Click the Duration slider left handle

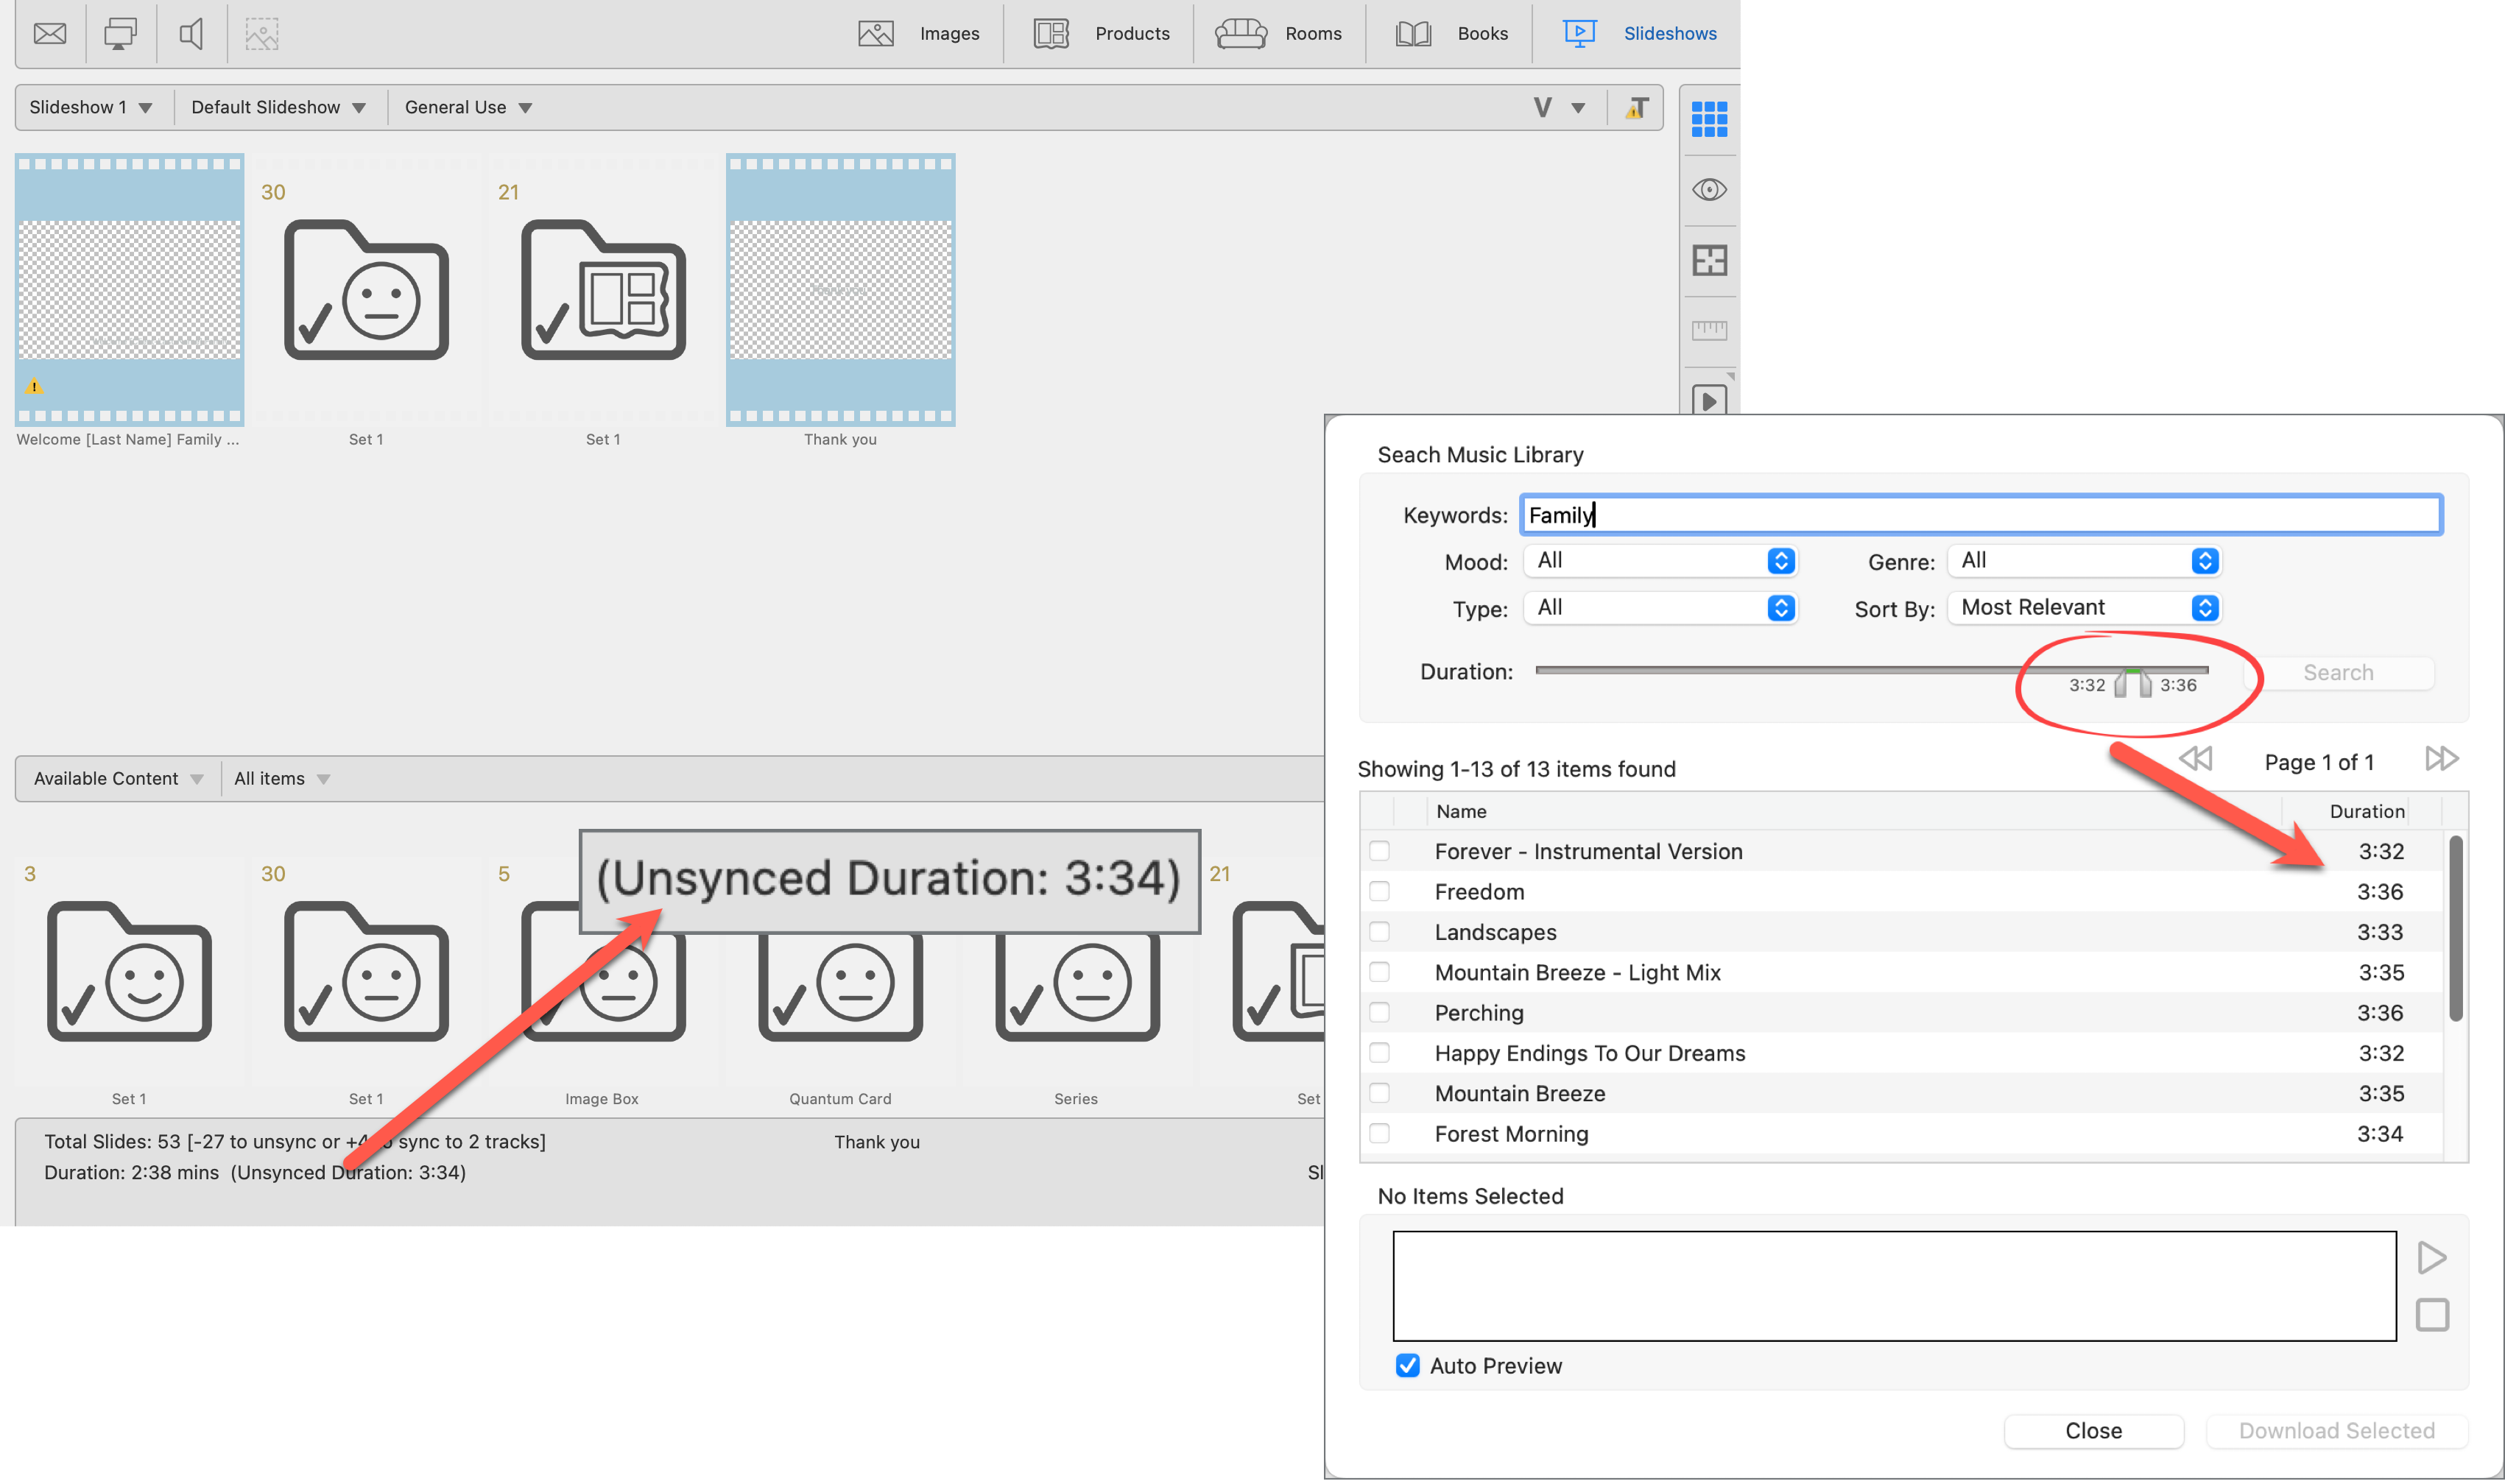[x=2120, y=685]
